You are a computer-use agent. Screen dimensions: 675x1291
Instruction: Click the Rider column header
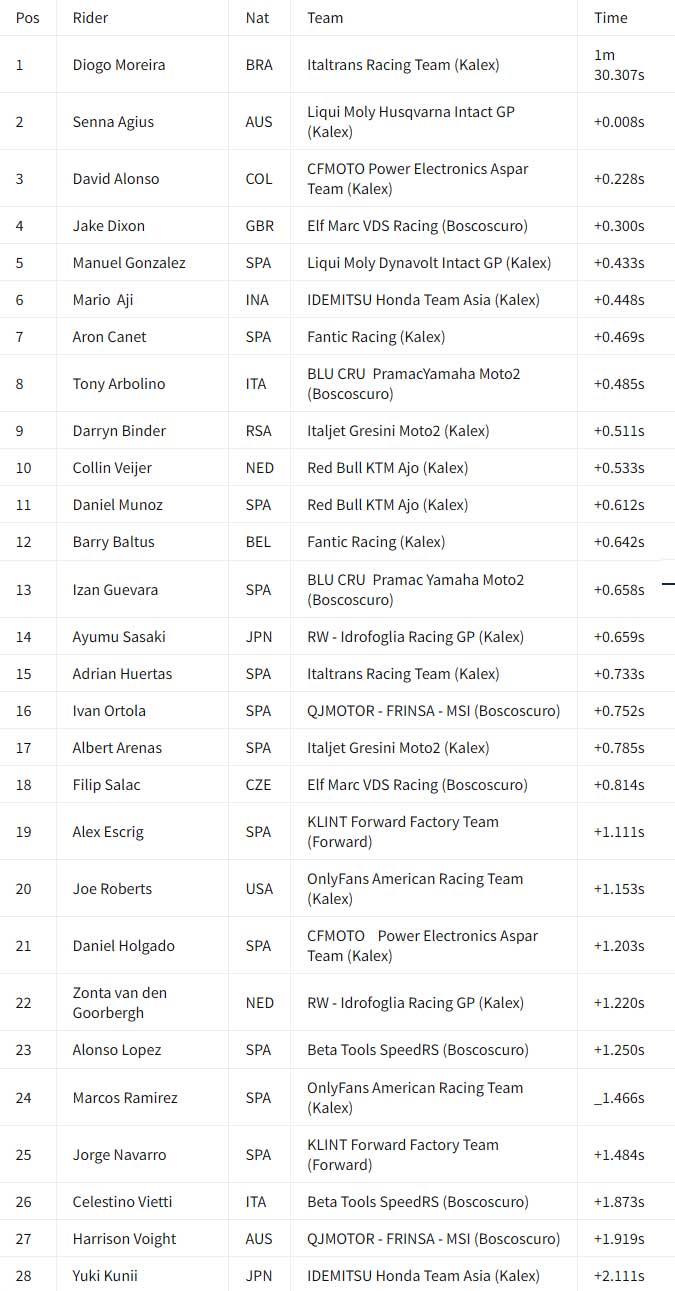(x=90, y=18)
